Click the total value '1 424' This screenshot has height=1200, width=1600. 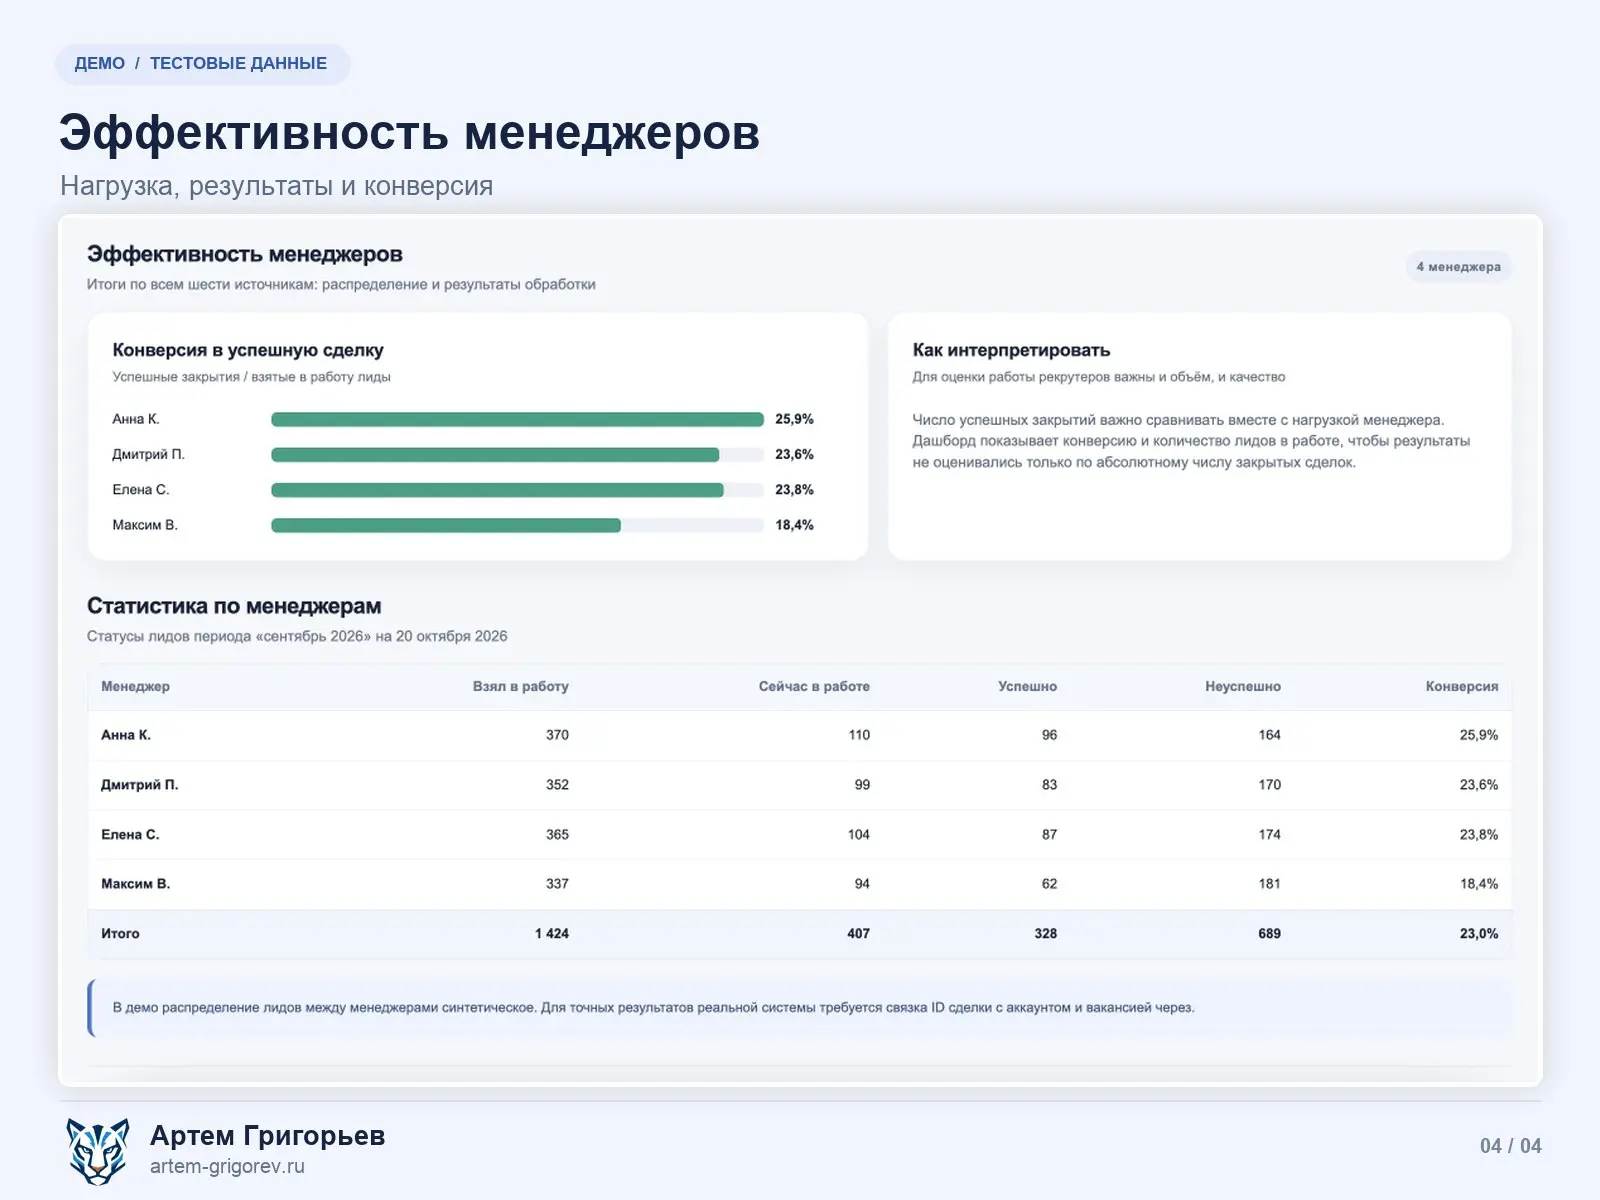tap(552, 933)
